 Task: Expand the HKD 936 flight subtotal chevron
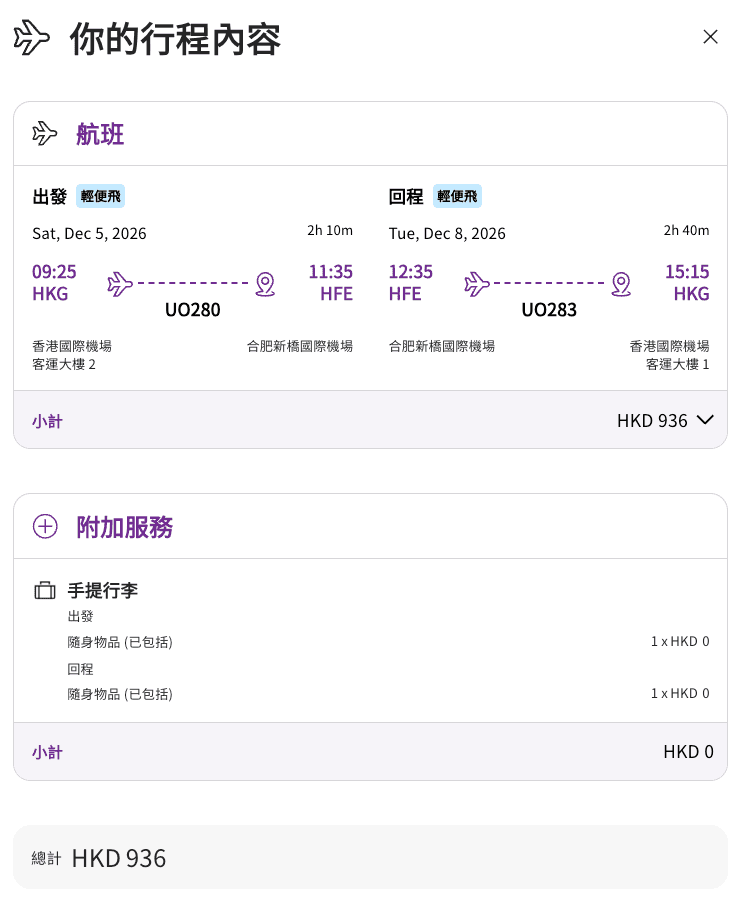(705, 420)
